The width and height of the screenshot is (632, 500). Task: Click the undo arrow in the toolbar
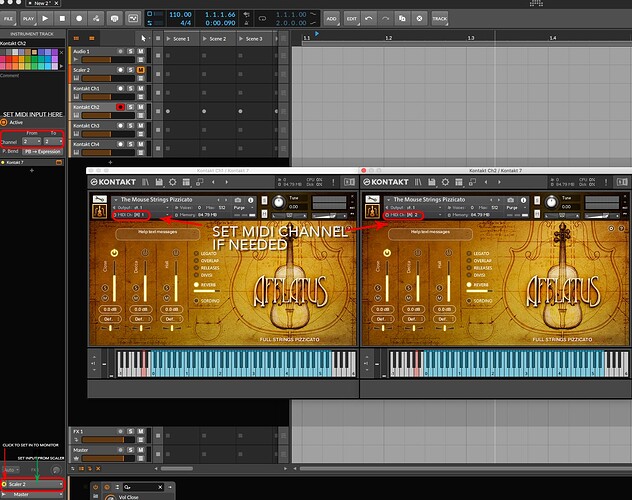click(368, 19)
